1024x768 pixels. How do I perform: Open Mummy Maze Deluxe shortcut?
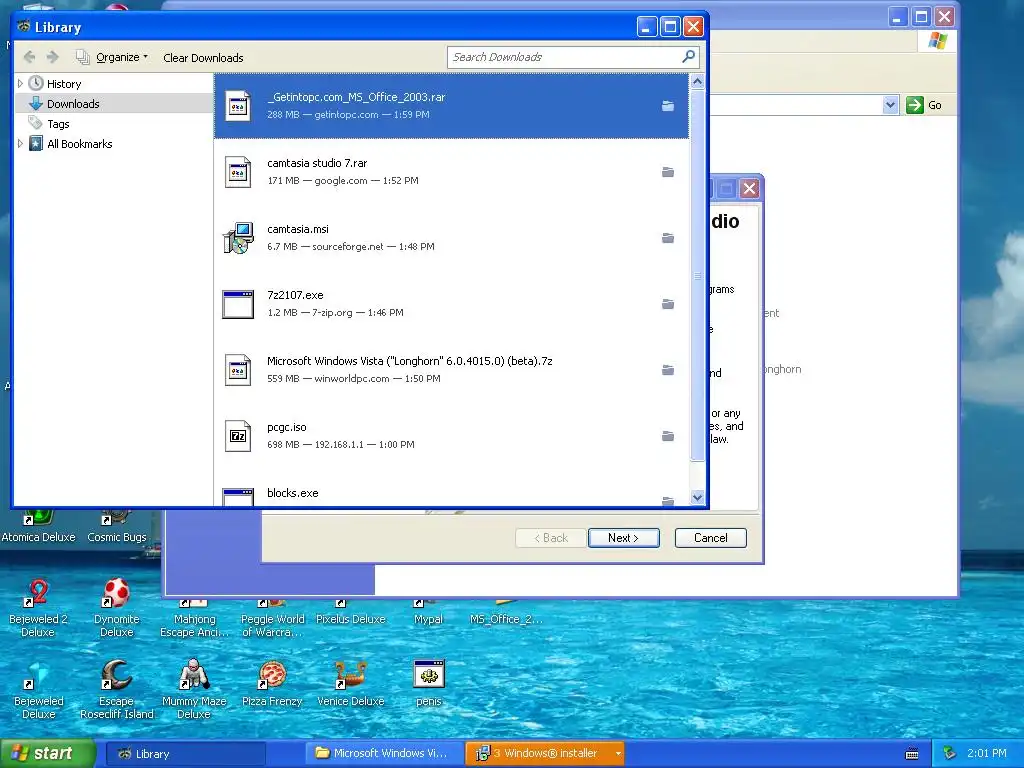click(x=194, y=690)
